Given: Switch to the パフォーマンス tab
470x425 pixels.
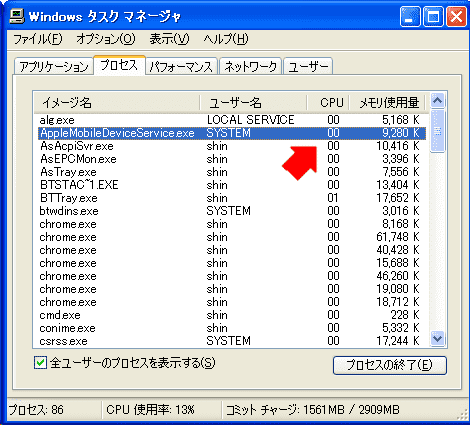Looking at the screenshot, I should tap(181, 67).
